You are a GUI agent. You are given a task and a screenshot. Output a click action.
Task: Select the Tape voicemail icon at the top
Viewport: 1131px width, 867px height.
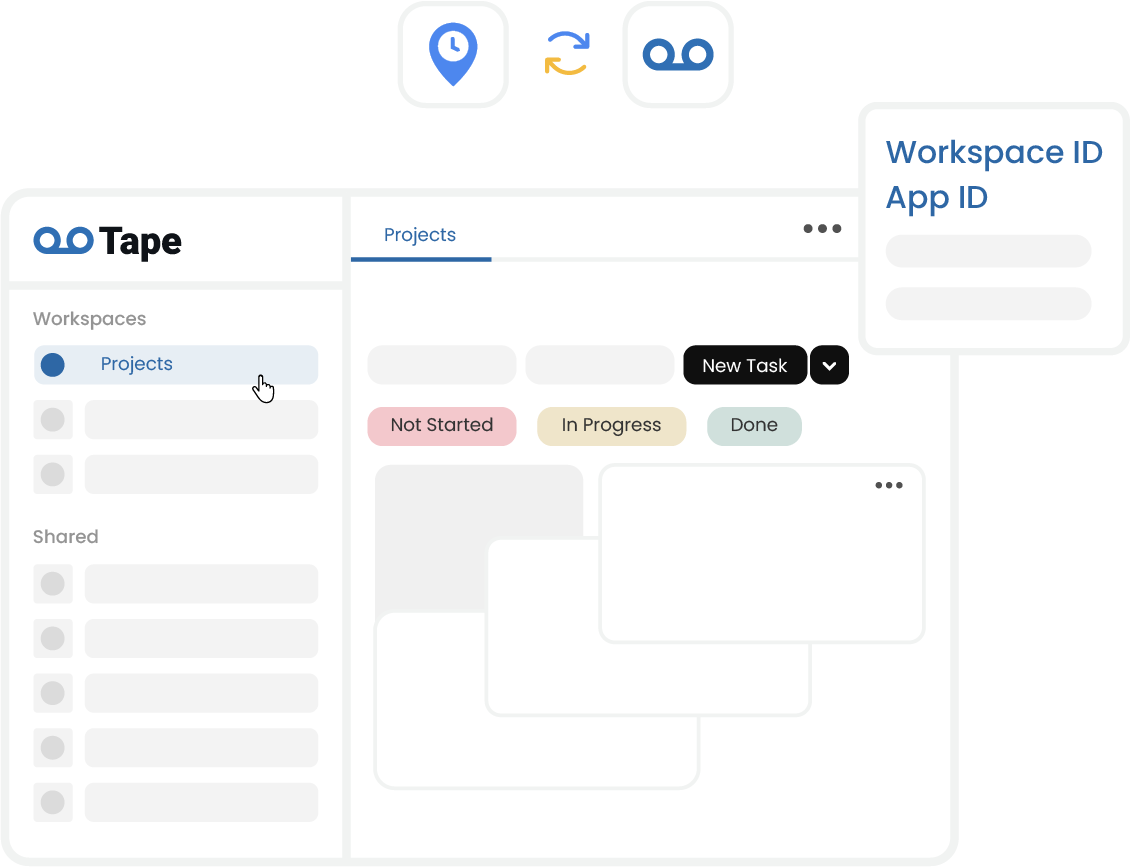point(678,54)
